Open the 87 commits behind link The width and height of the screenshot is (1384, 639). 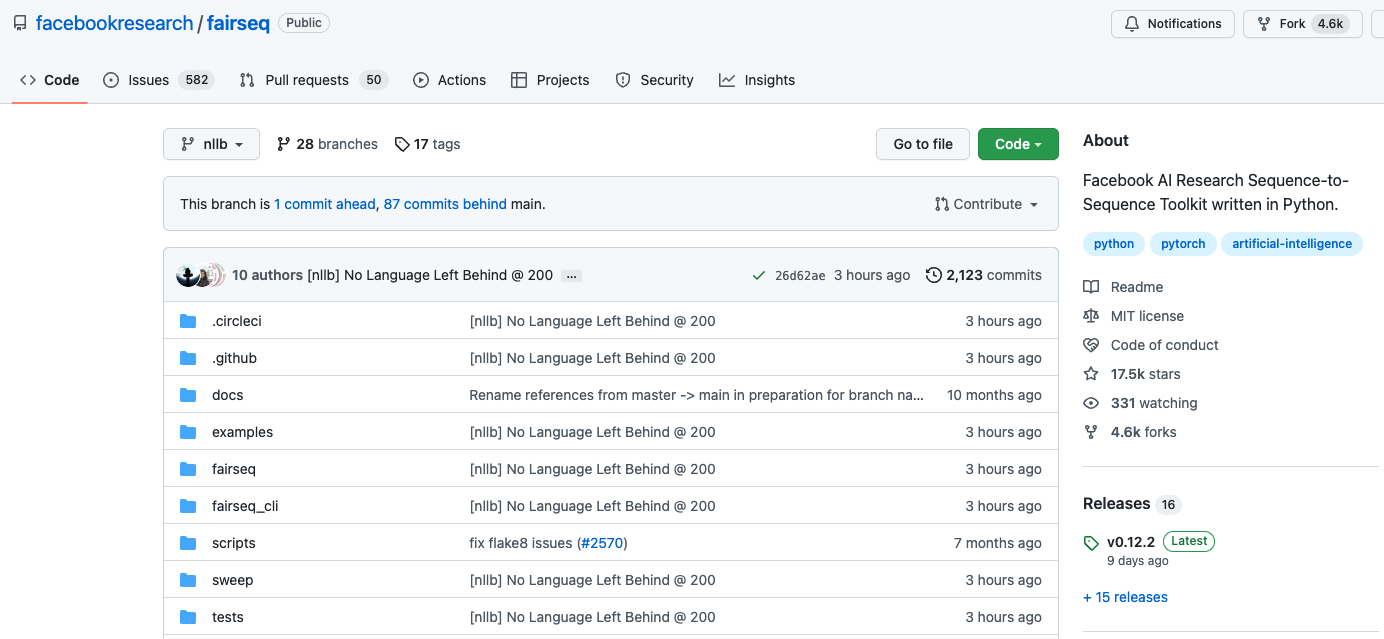(445, 204)
